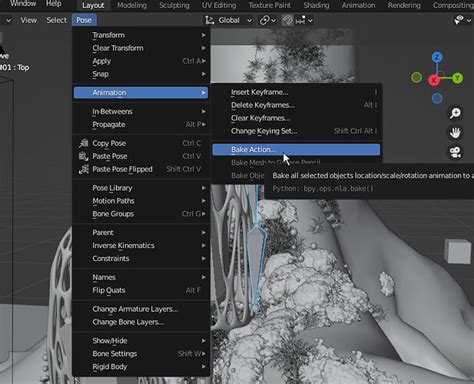Click the blue Z axis gizmo handle
474x384 pixels.
coord(437,57)
